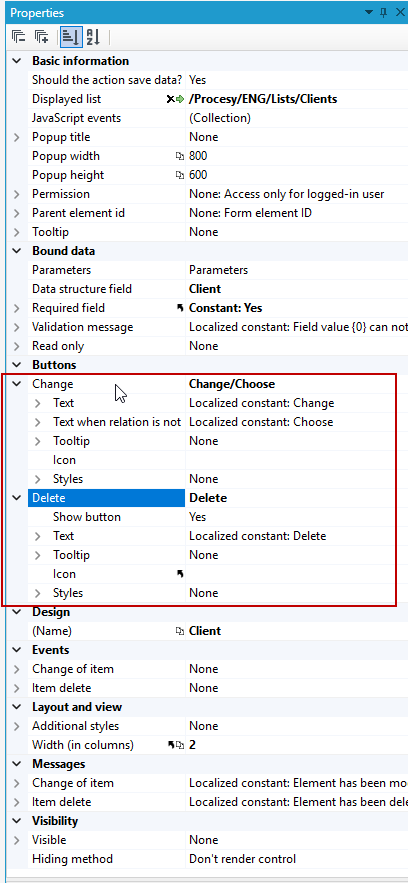Click 'Don't render control' value

[x=242, y=859]
